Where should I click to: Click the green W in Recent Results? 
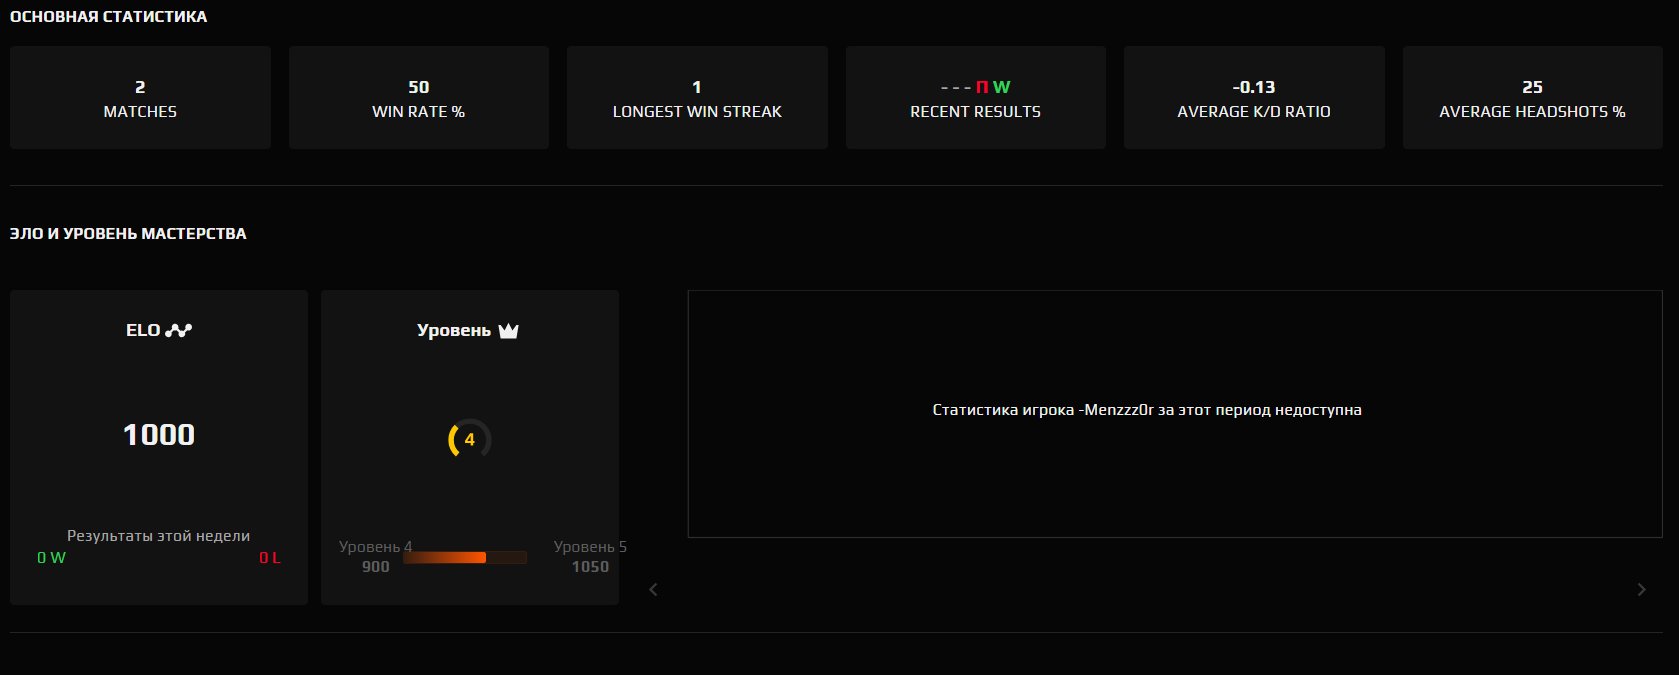[1001, 87]
